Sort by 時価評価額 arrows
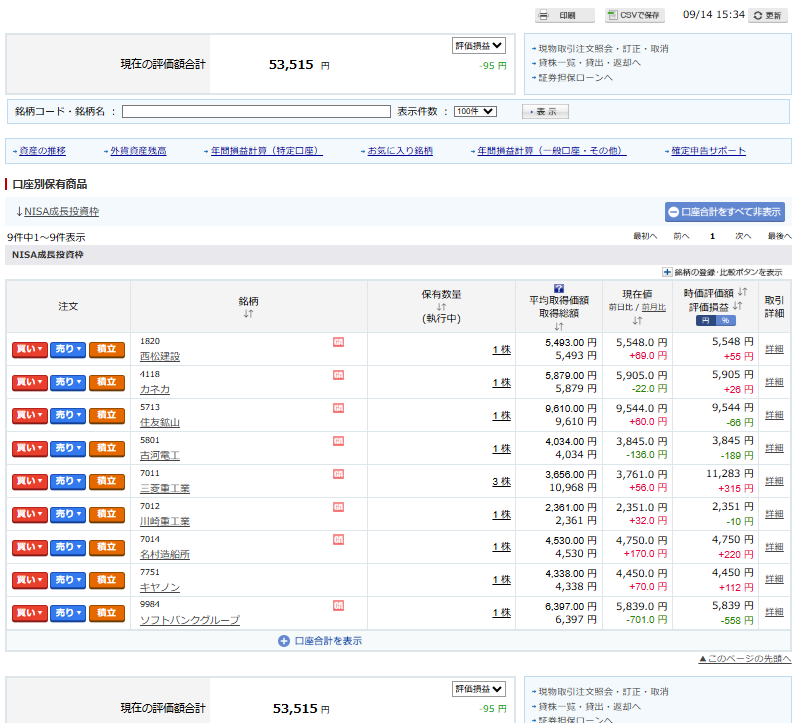The width and height of the screenshot is (799, 723). pyautogui.click(x=742, y=292)
